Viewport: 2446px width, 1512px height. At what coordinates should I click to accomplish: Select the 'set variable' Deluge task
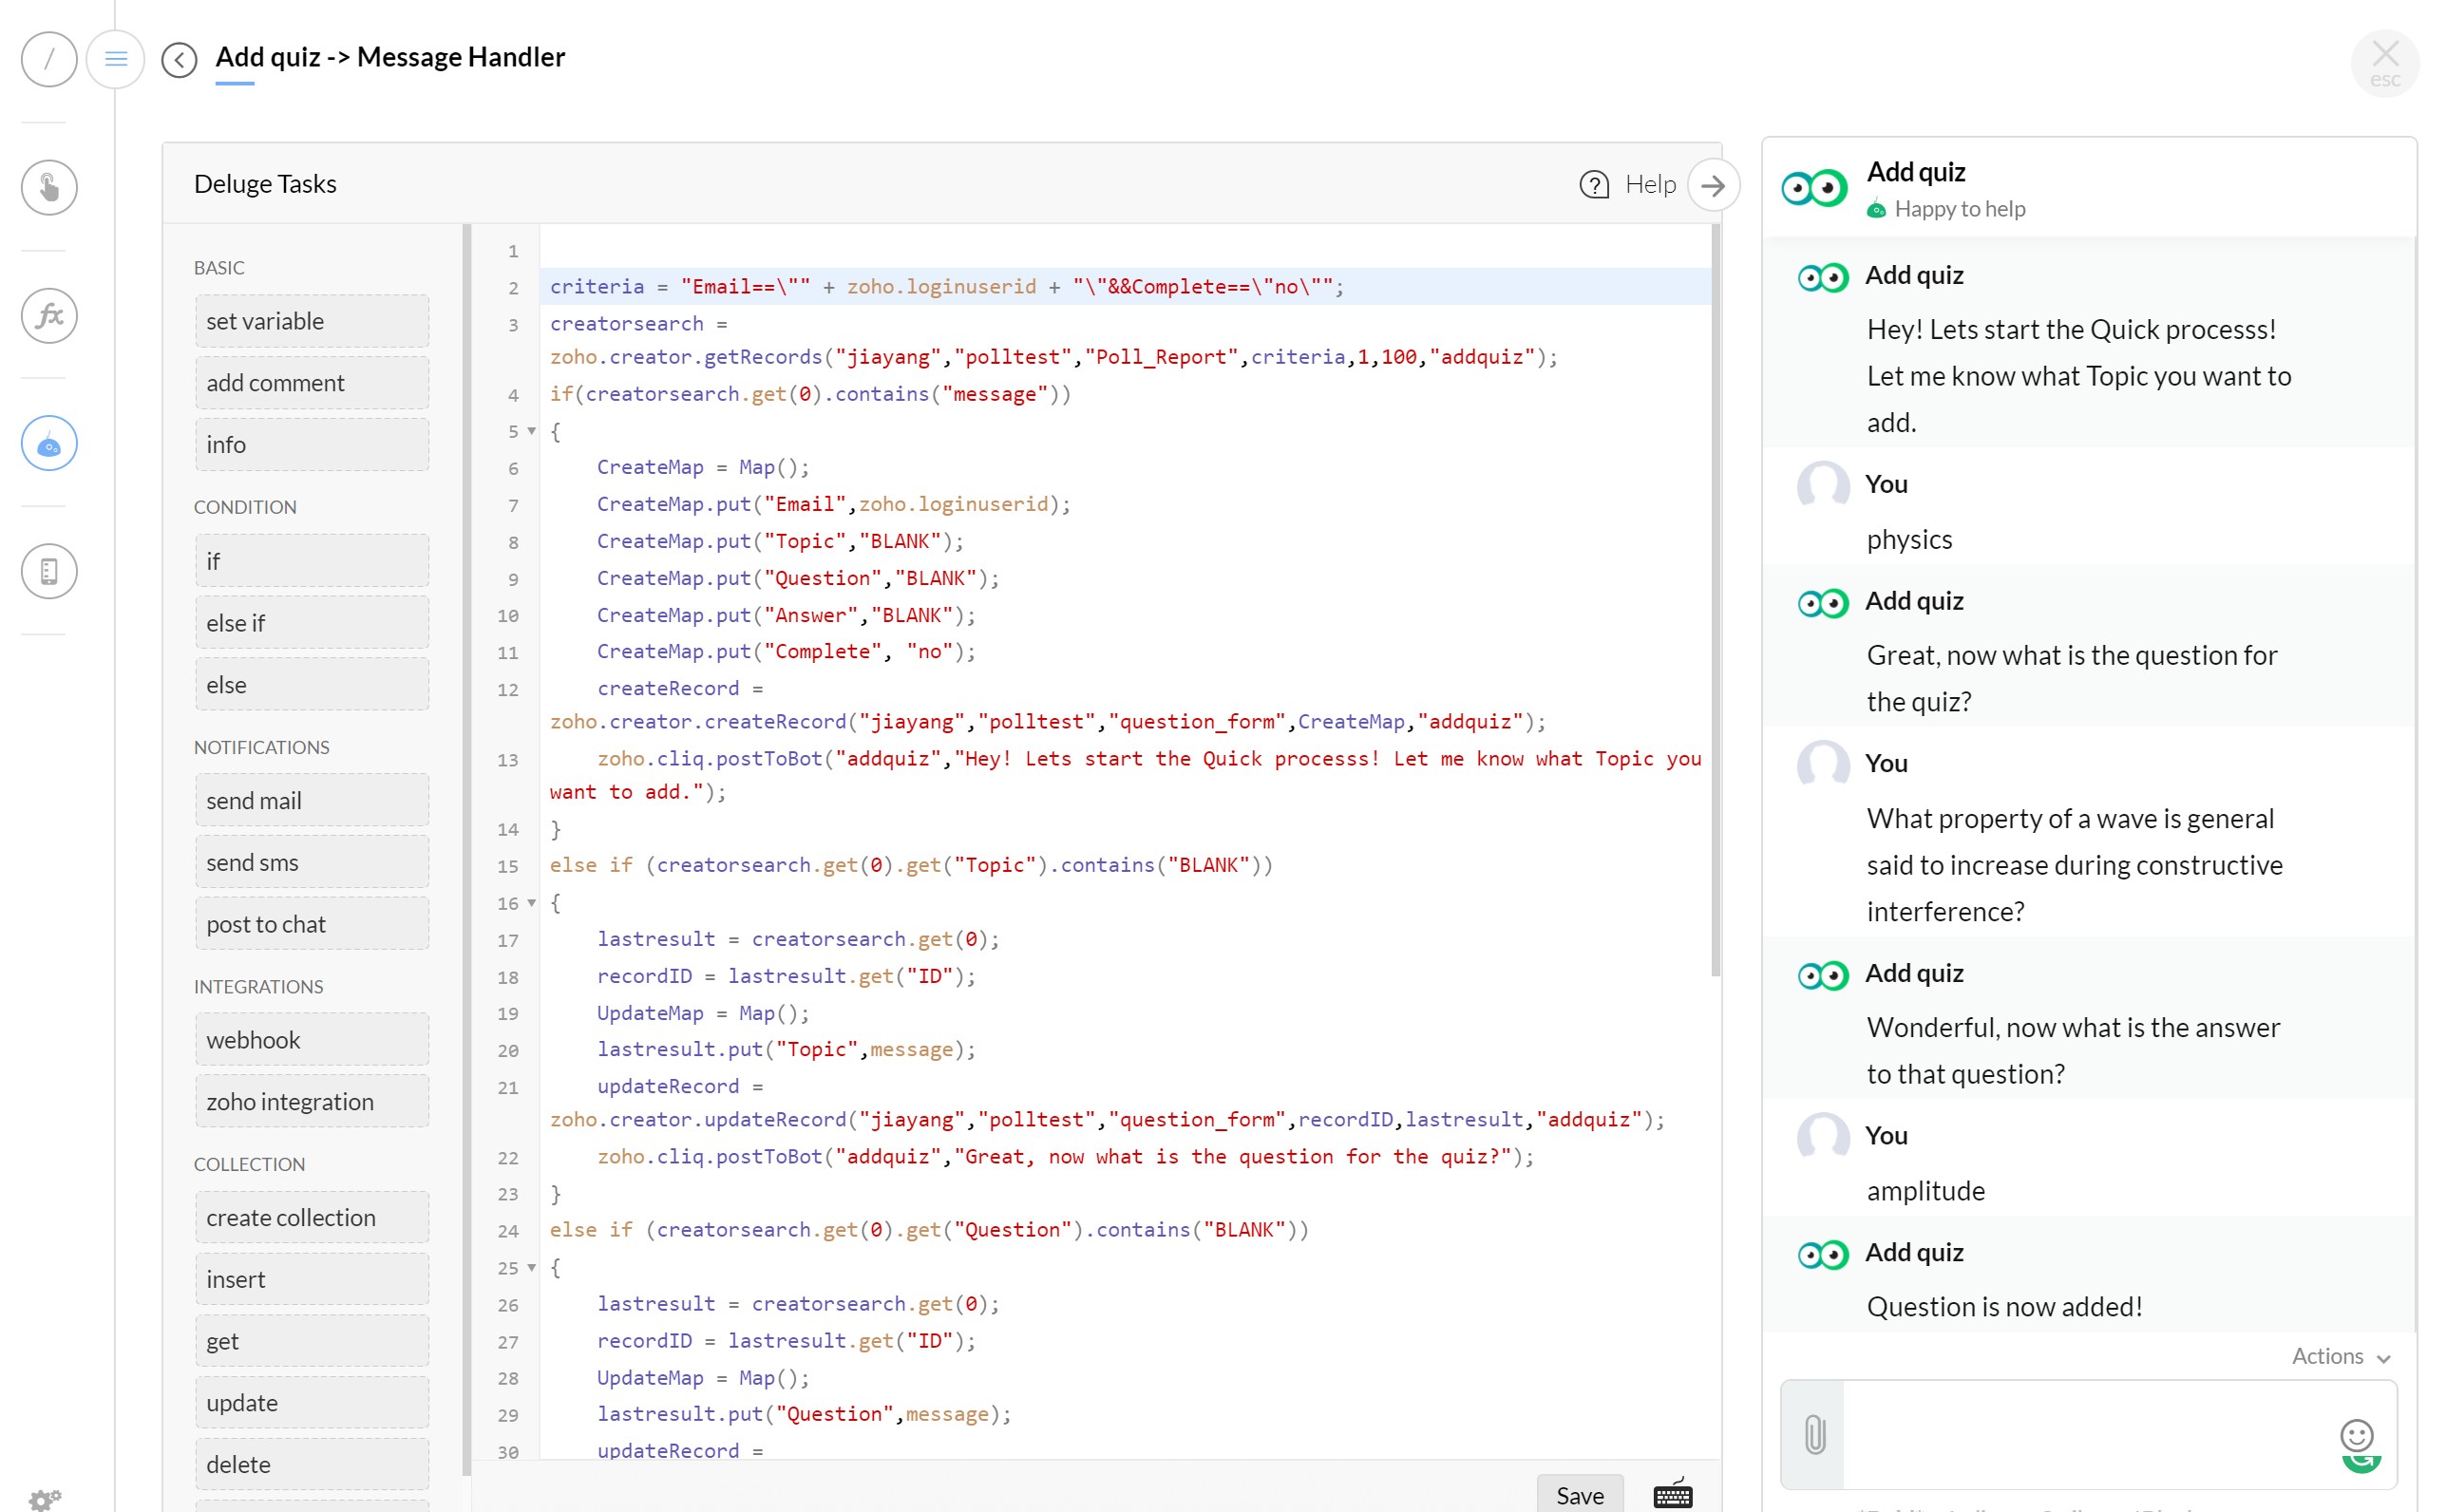[312, 321]
